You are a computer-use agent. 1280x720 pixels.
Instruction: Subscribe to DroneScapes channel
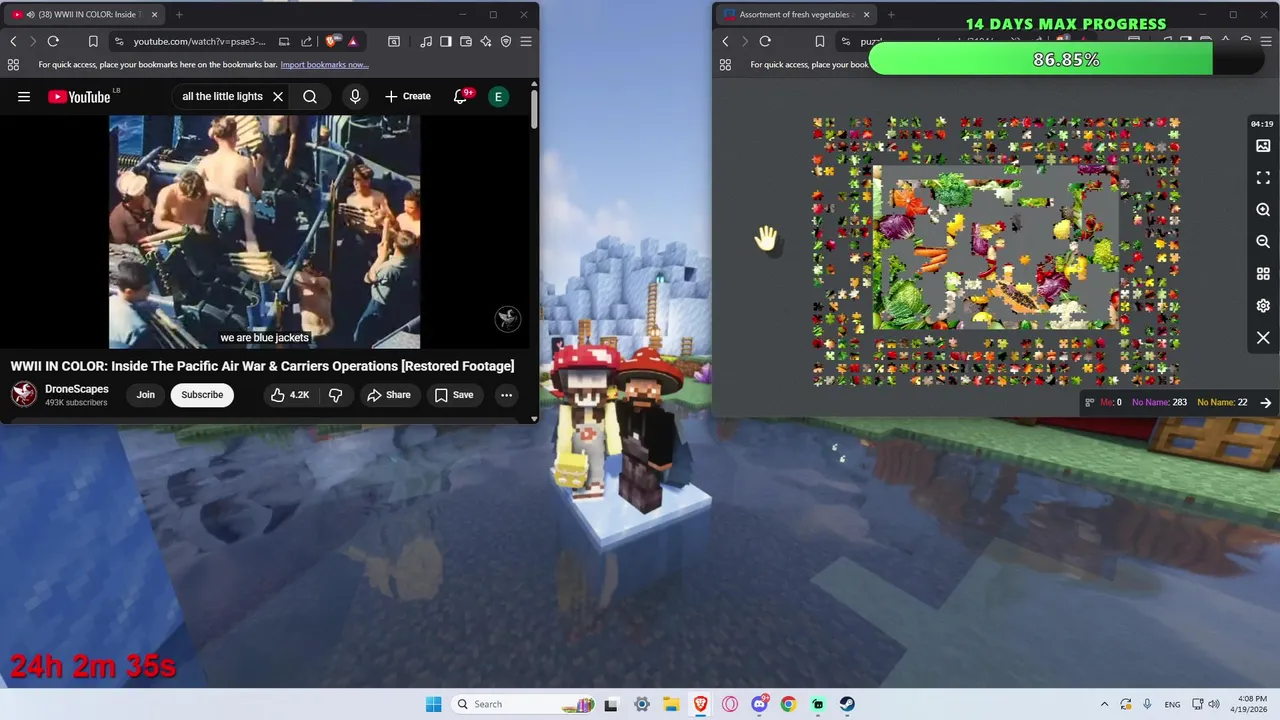coord(202,395)
